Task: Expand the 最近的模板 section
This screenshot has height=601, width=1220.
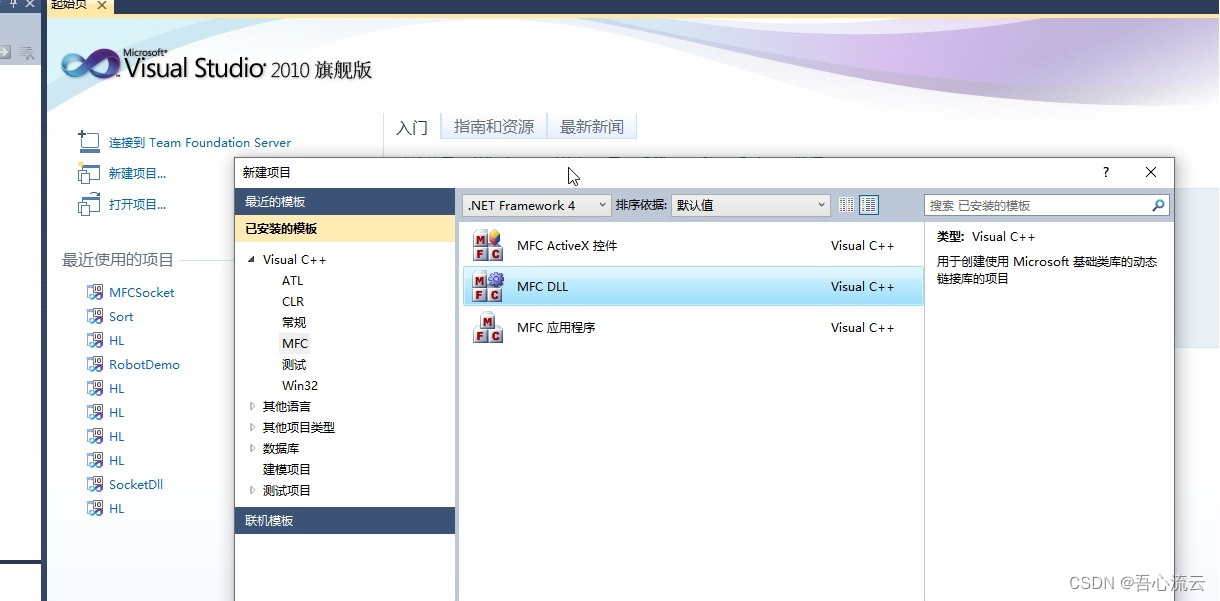Action: pos(345,201)
